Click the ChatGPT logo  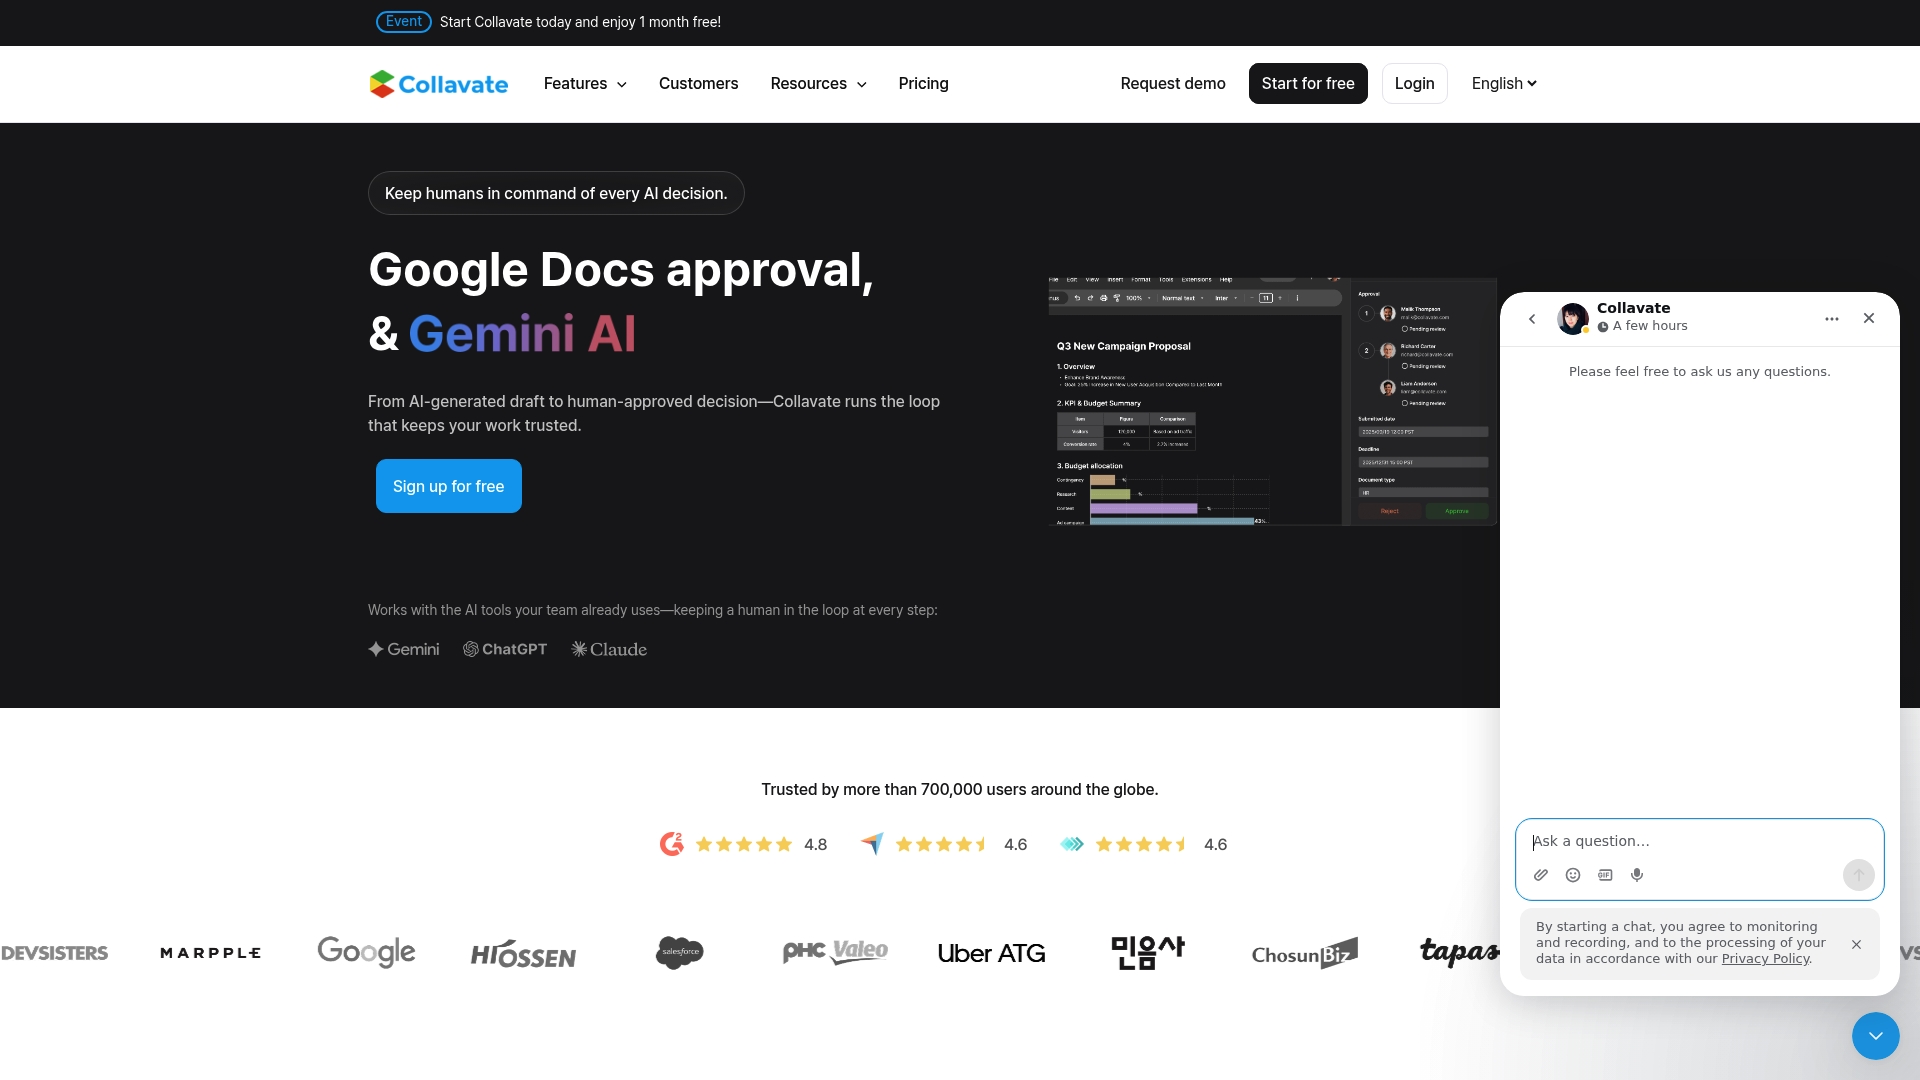click(x=505, y=649)
